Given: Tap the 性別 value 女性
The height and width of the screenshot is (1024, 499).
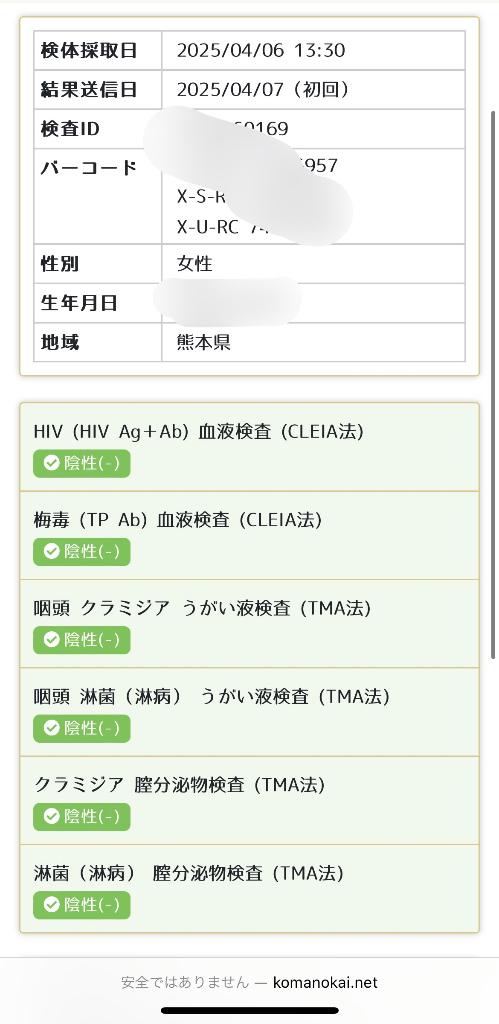Looking at the screenshot, I should tap(195, 264).
